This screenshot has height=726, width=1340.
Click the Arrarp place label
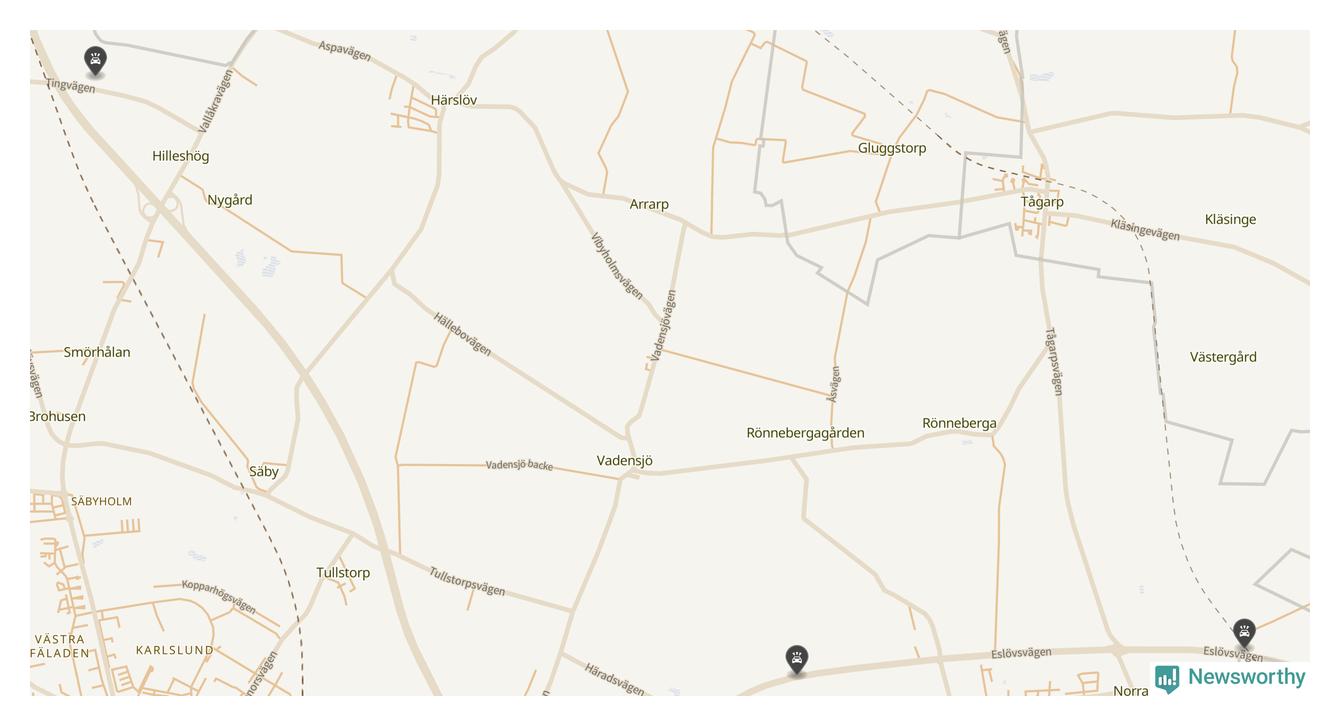tap(649, 204)
